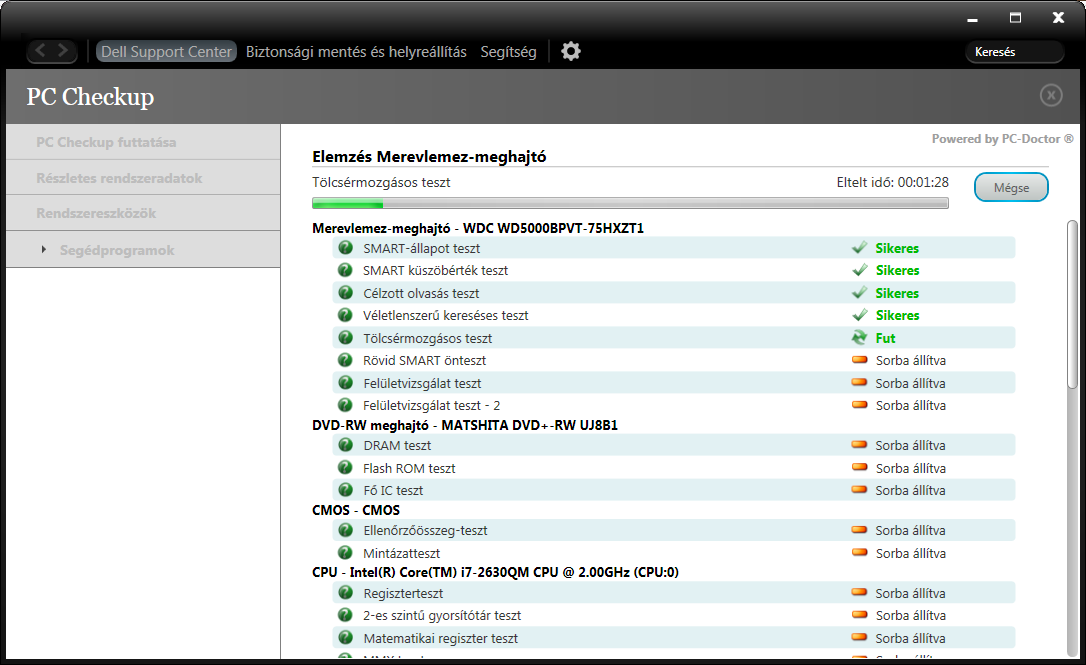Open help icon for Mintázatteszt

click(345, 553)
